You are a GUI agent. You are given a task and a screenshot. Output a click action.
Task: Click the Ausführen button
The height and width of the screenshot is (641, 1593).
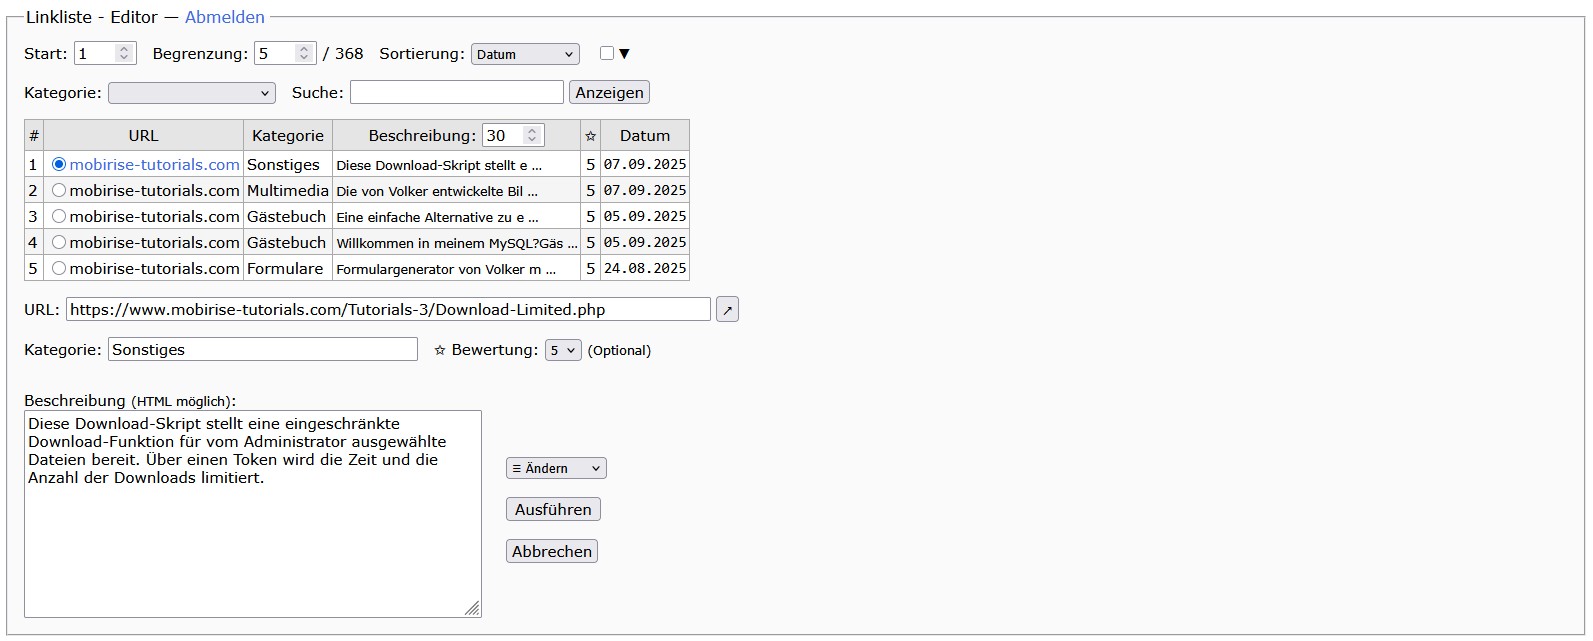pos(553,509)
